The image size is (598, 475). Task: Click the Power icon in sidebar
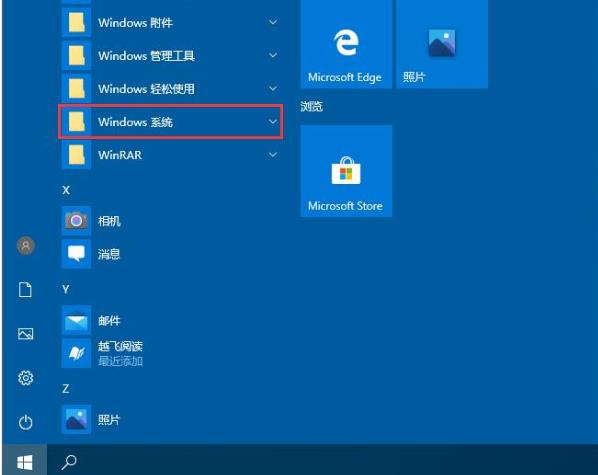25,422
